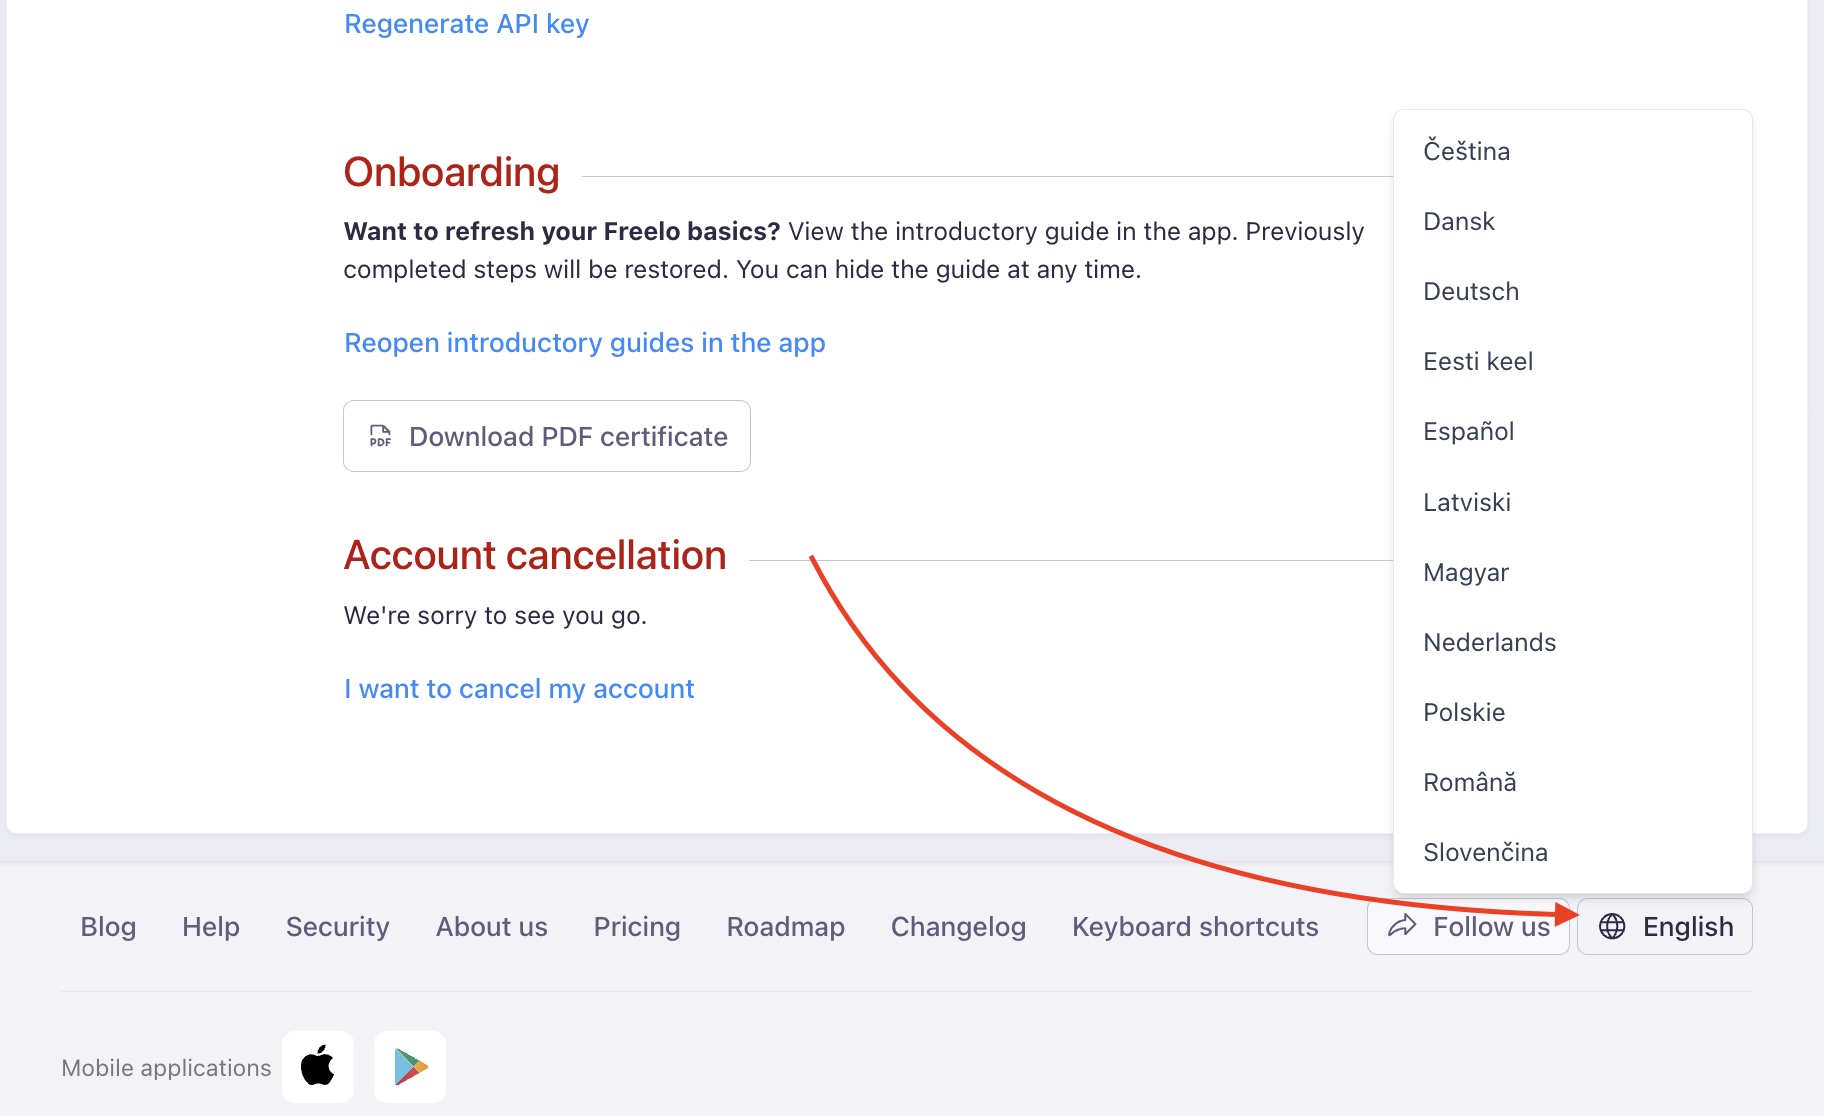Open the Google Play store icon
The height and width of the screenshot is (1116, 1824).
[410, 1066]
